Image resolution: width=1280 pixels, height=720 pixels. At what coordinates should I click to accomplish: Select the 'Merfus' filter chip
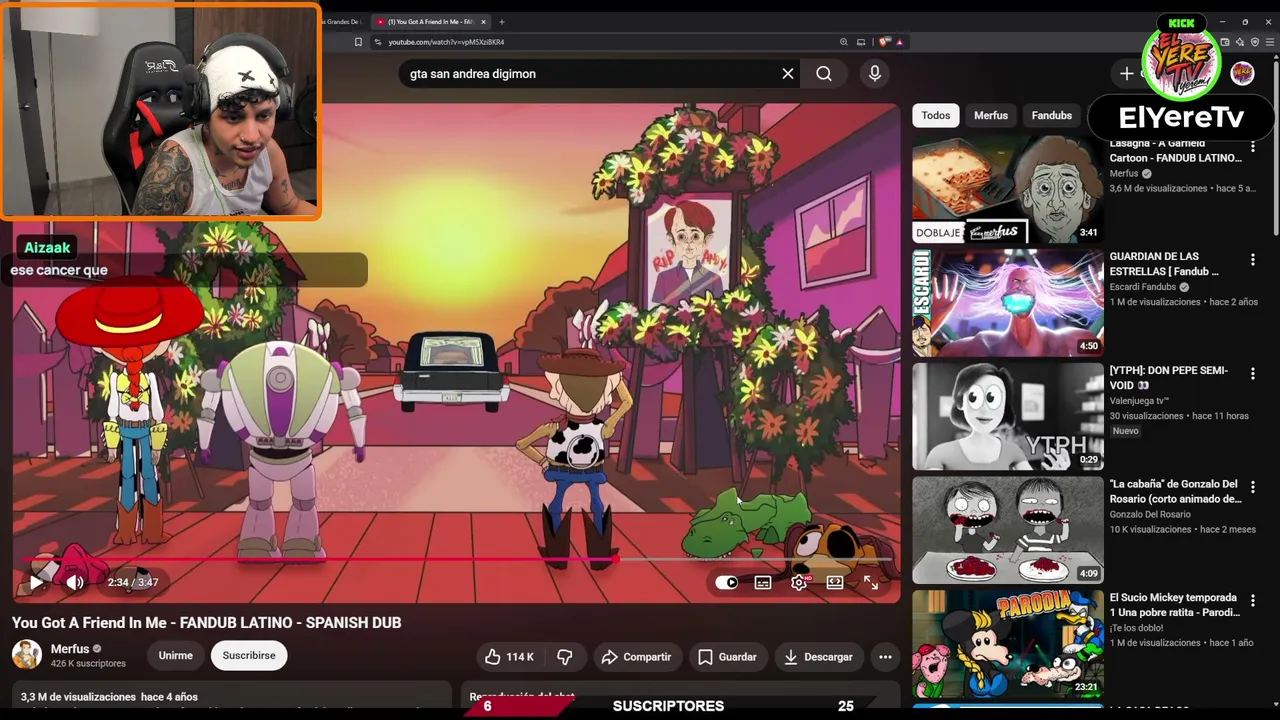click(991, 115)
